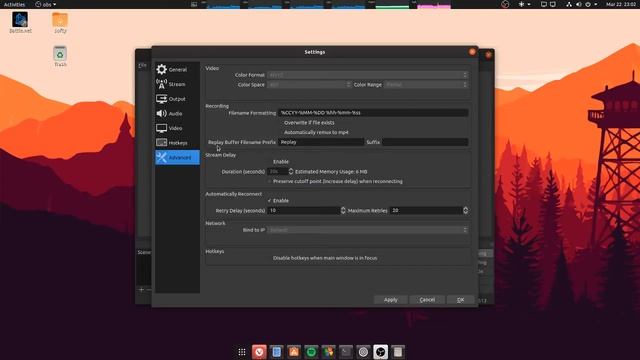Open the system menu via the power icon
The width and height of the screenshot is (640, 360).
pos(588,4)
